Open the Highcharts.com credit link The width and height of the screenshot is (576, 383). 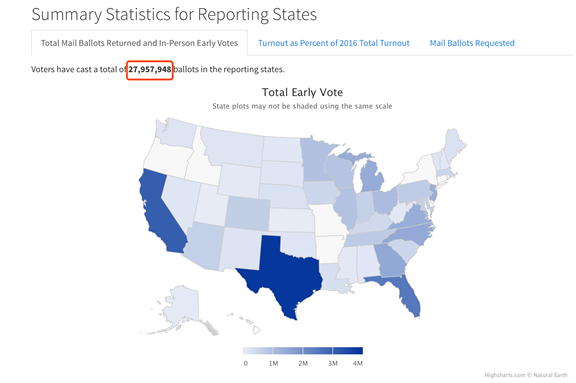pos(505,375)
